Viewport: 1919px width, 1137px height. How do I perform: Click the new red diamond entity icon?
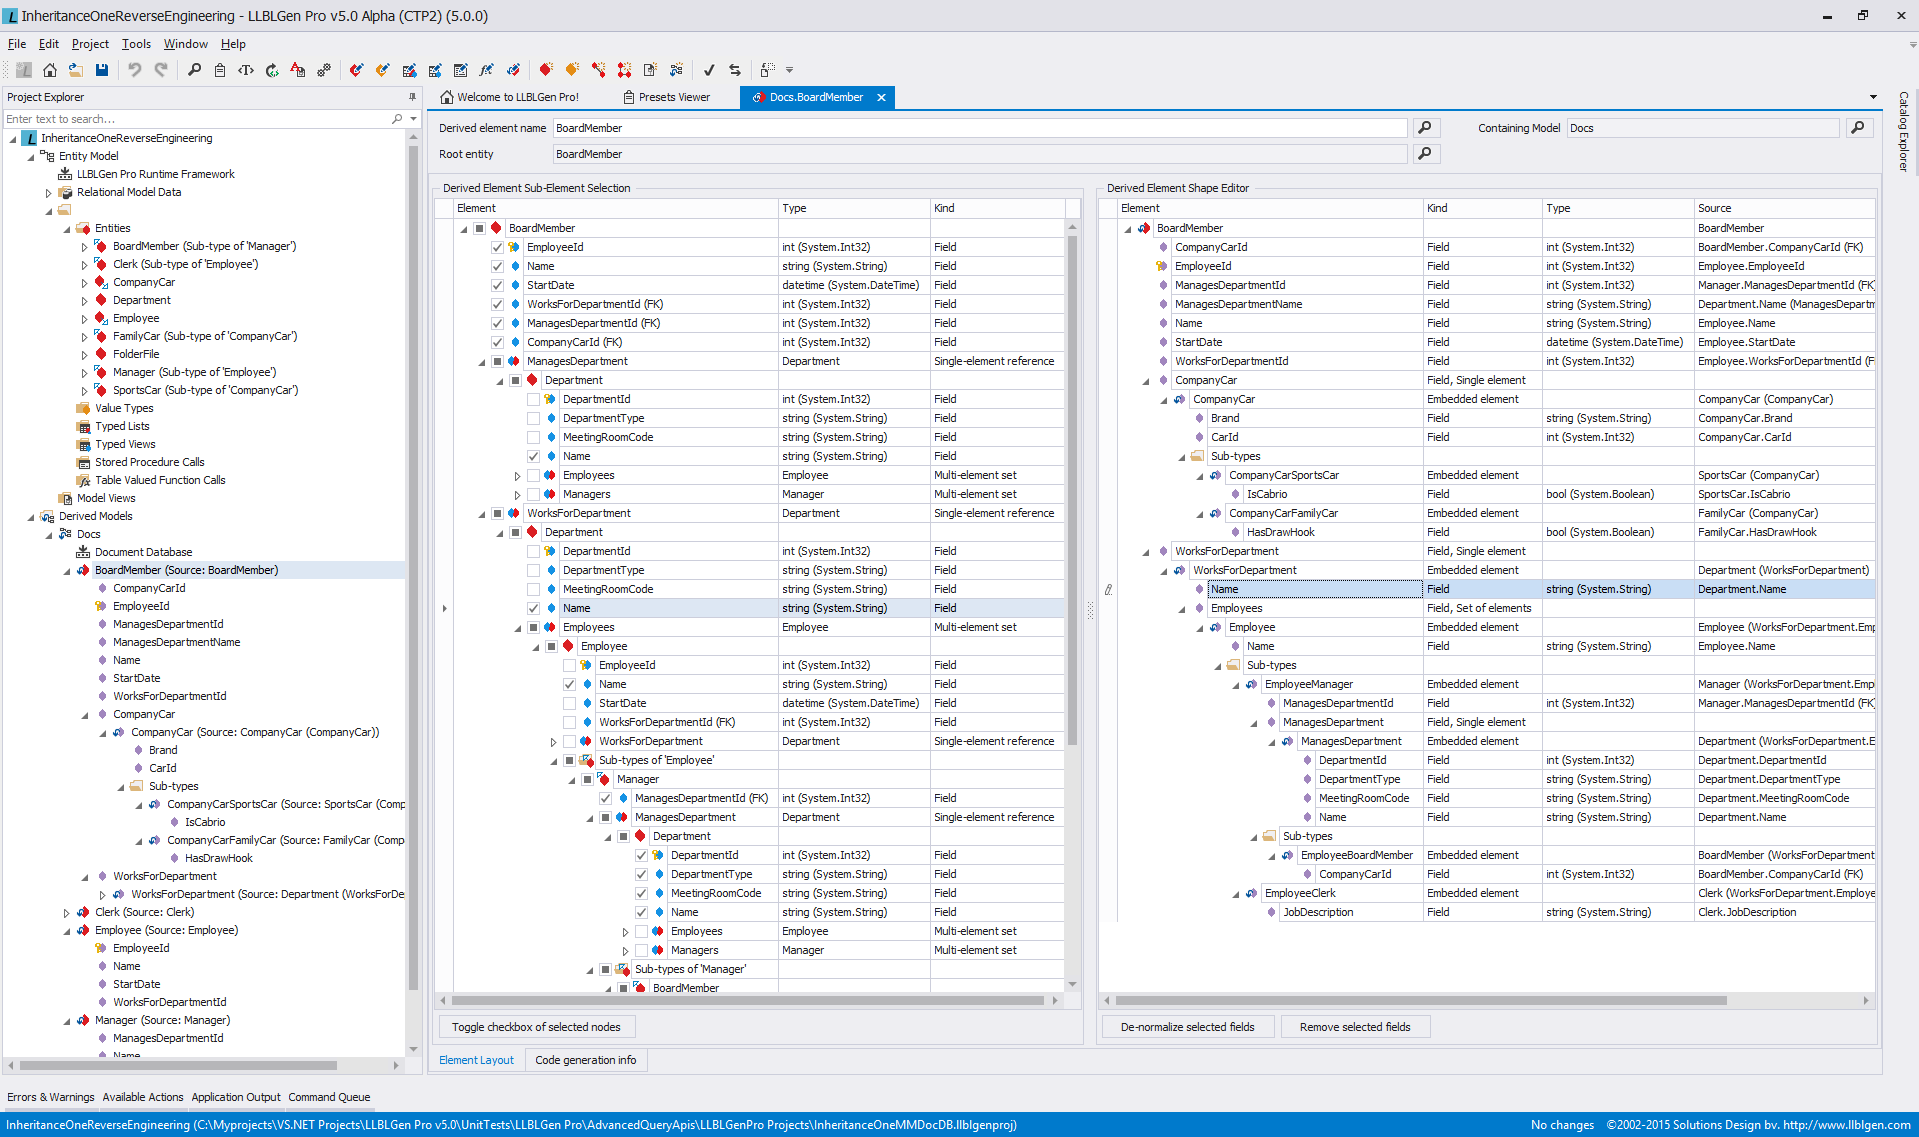[x=546, y=70]
